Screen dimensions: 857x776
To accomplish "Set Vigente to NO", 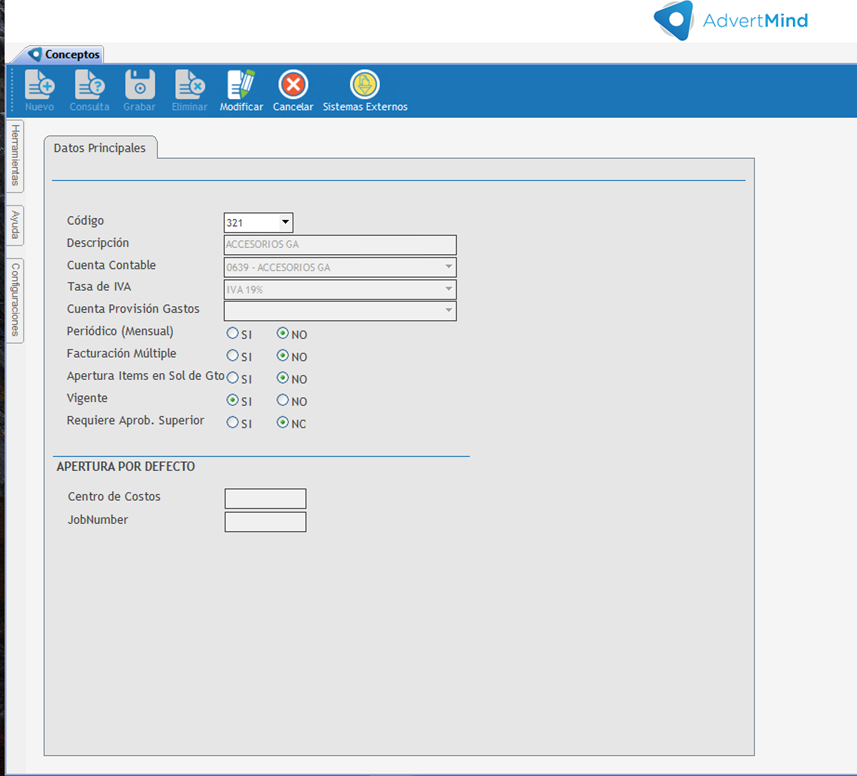I will click(x=283, y=400).
